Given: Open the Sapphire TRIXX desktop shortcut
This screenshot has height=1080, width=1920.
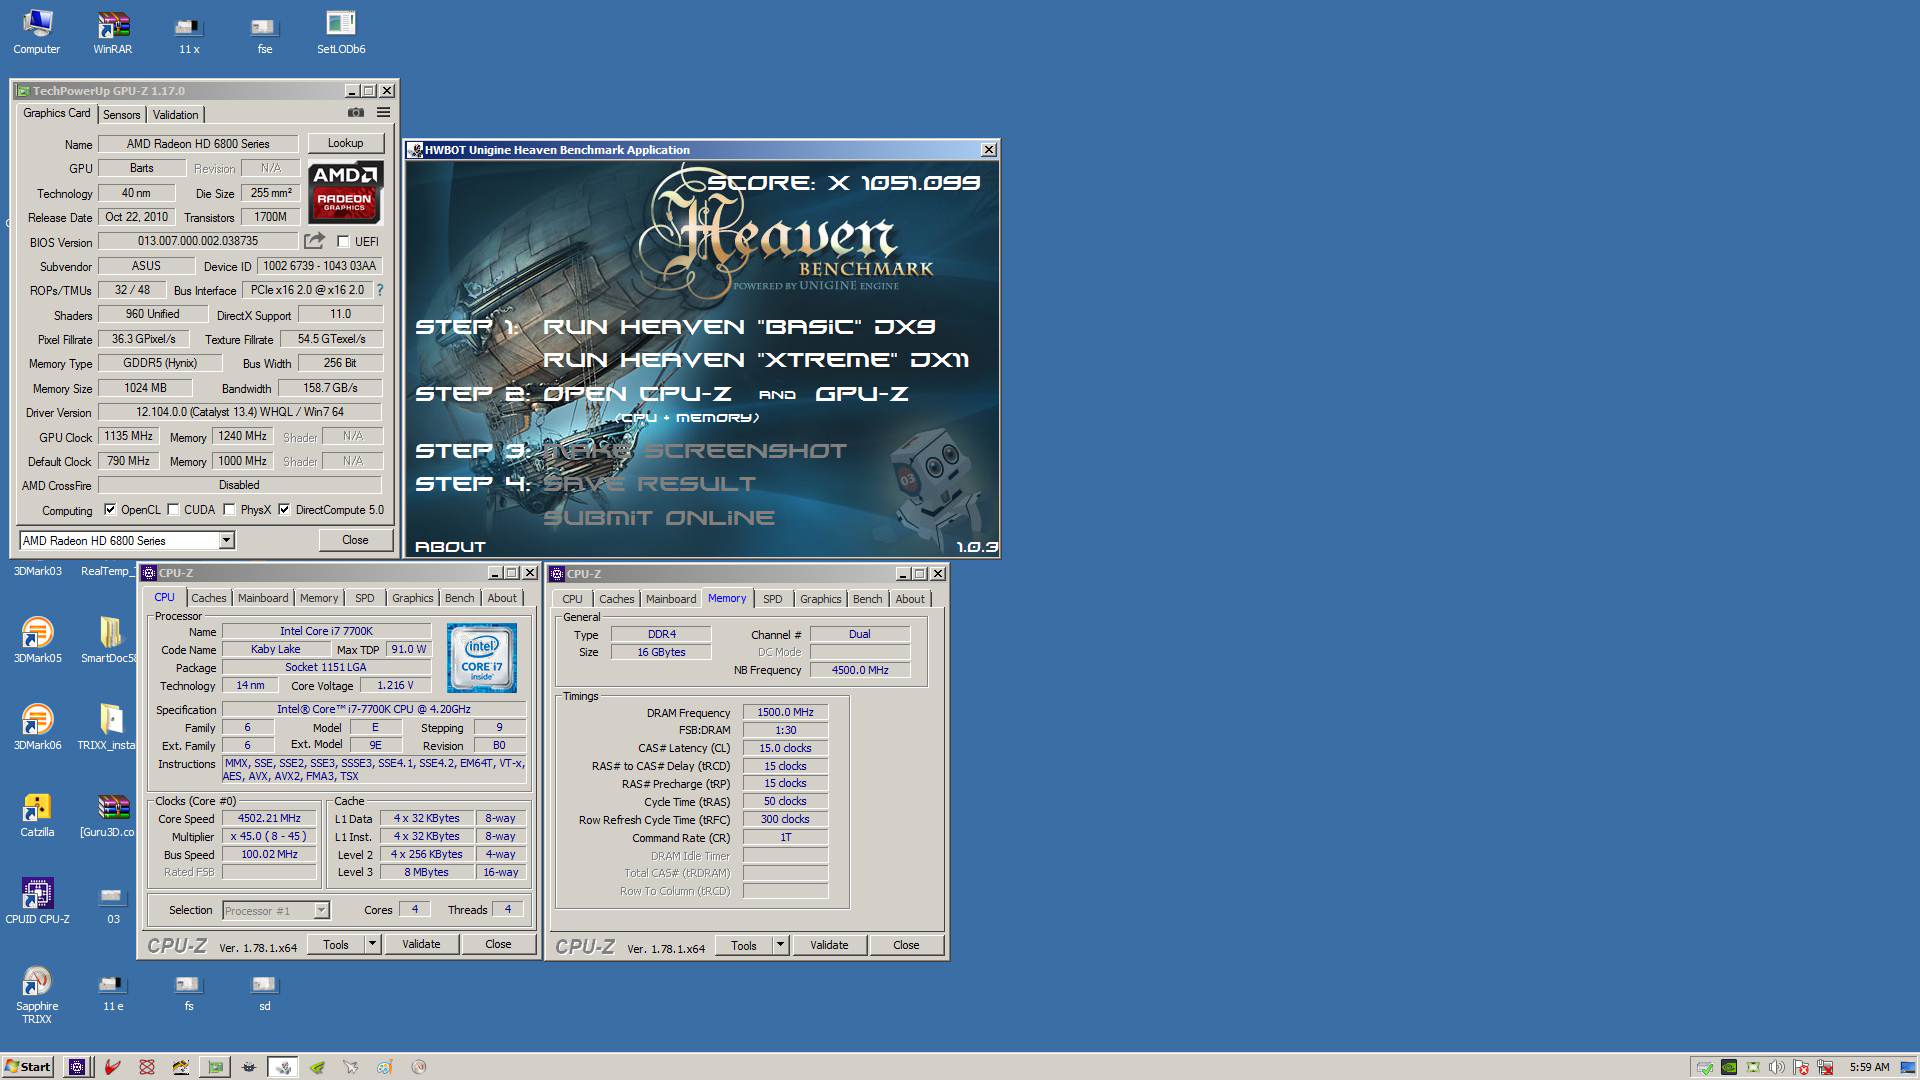Looking at the screenshot, I should (37, 995).
